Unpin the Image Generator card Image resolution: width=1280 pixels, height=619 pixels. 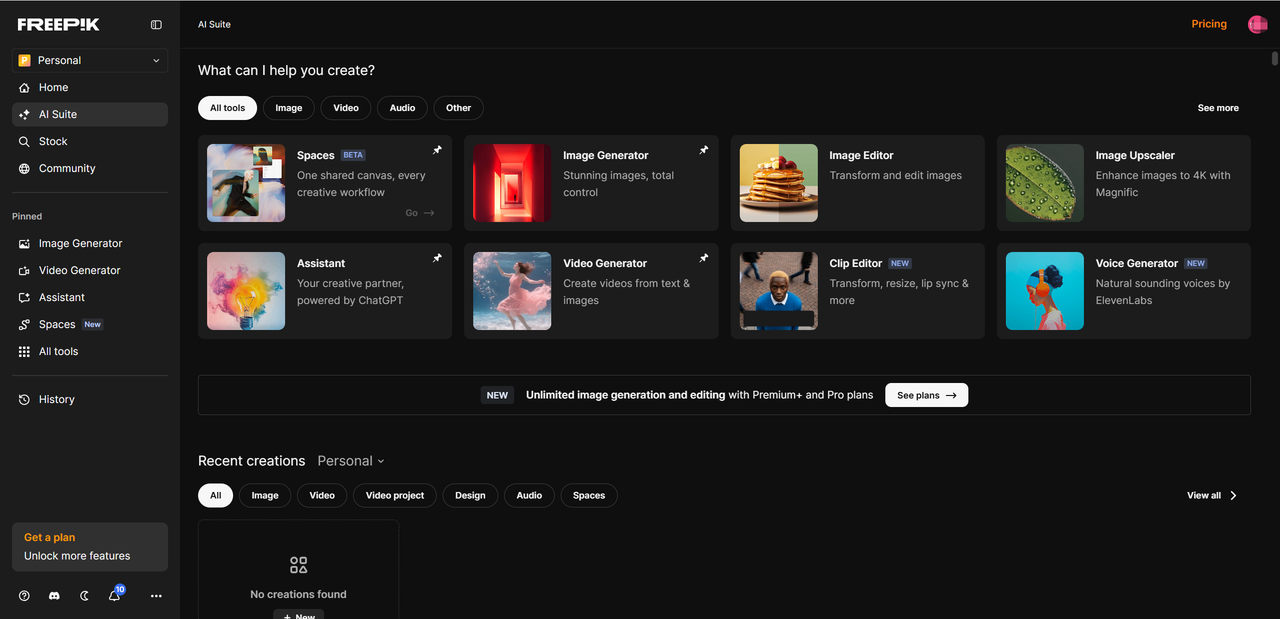click(703, 150)
